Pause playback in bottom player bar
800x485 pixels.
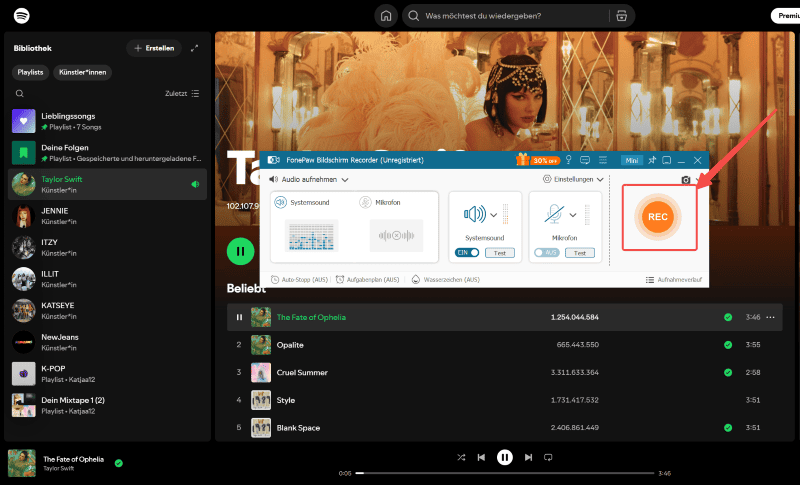point(505,457)
